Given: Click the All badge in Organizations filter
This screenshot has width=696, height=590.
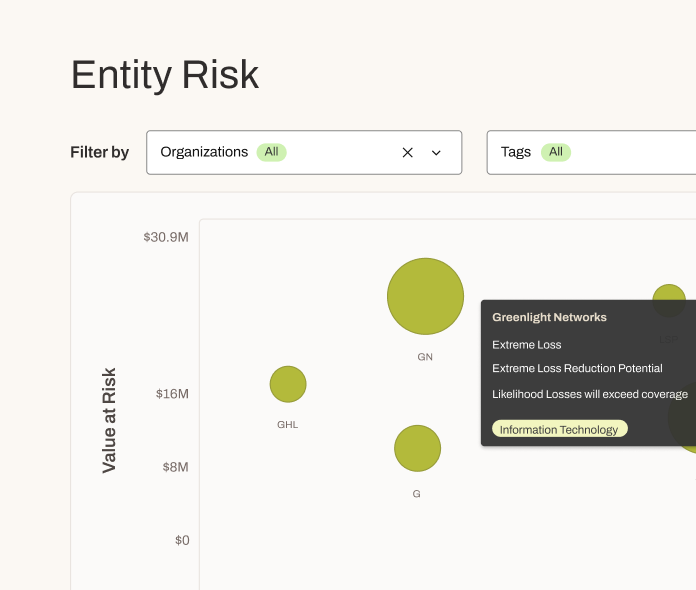Looking at the screenshot, I should (x=272, y=152).
